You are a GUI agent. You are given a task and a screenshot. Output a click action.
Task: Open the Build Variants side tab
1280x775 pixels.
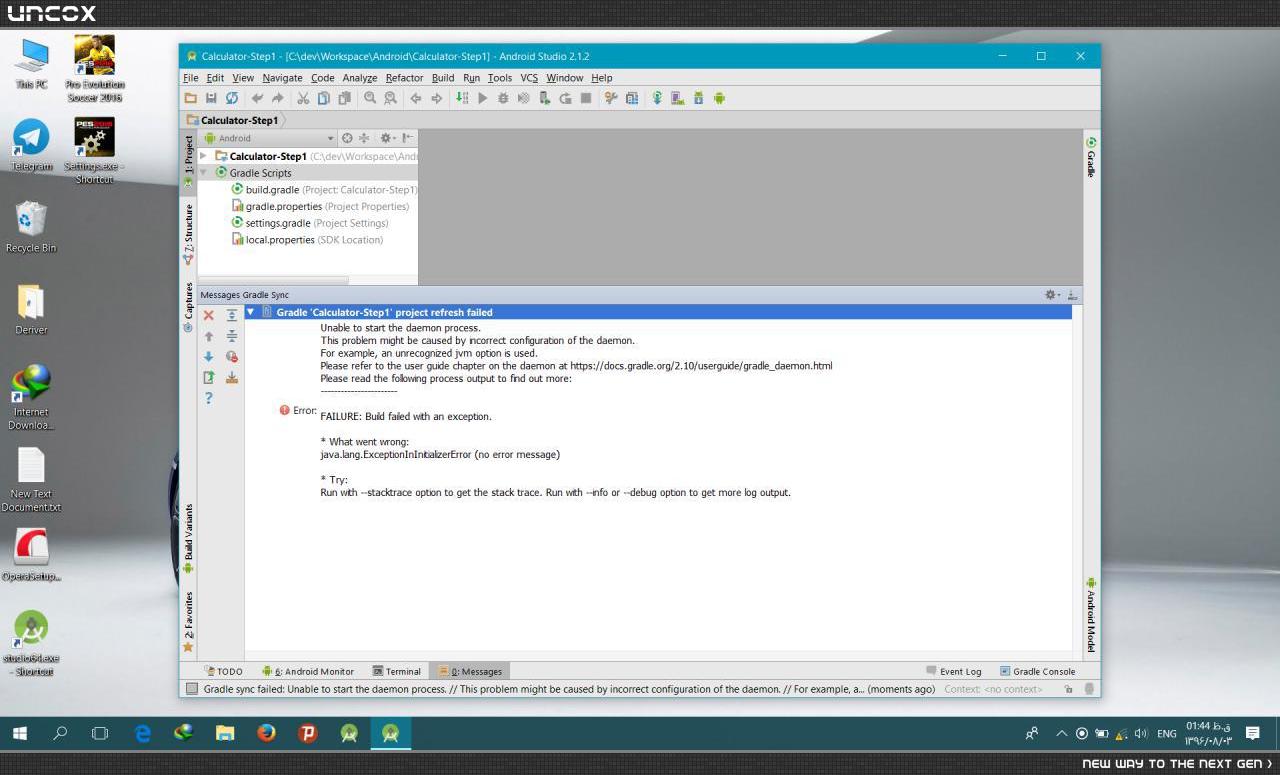[188, 538]
